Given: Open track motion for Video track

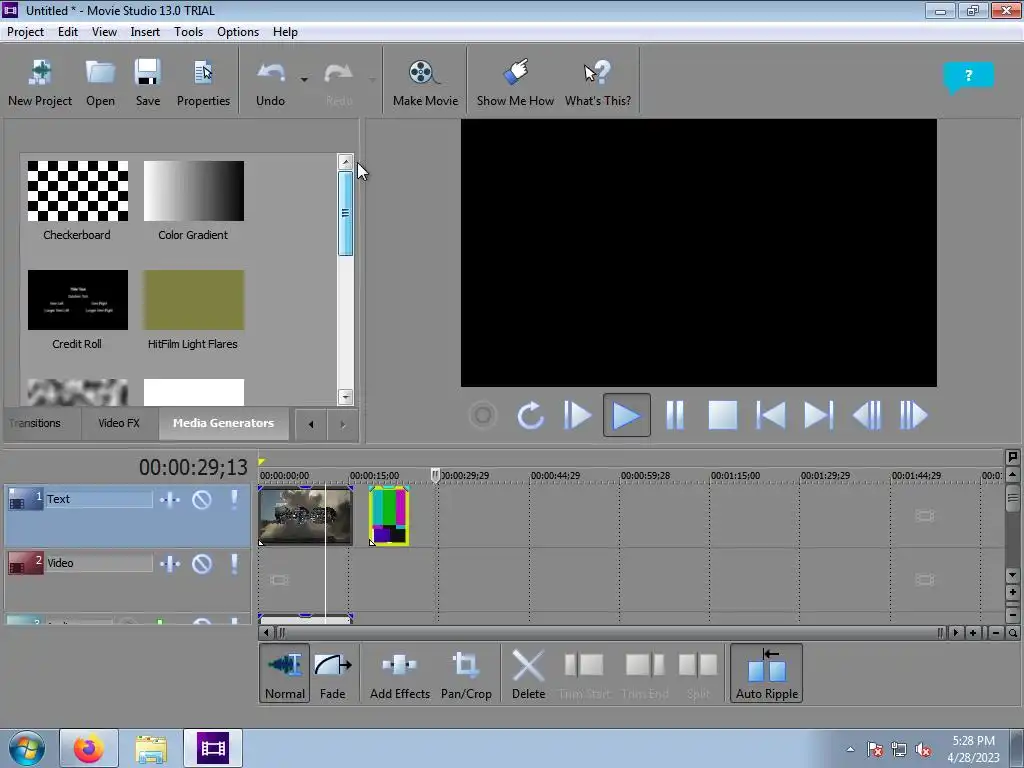Looking at the screenshot, I should (x=170, y=564).
